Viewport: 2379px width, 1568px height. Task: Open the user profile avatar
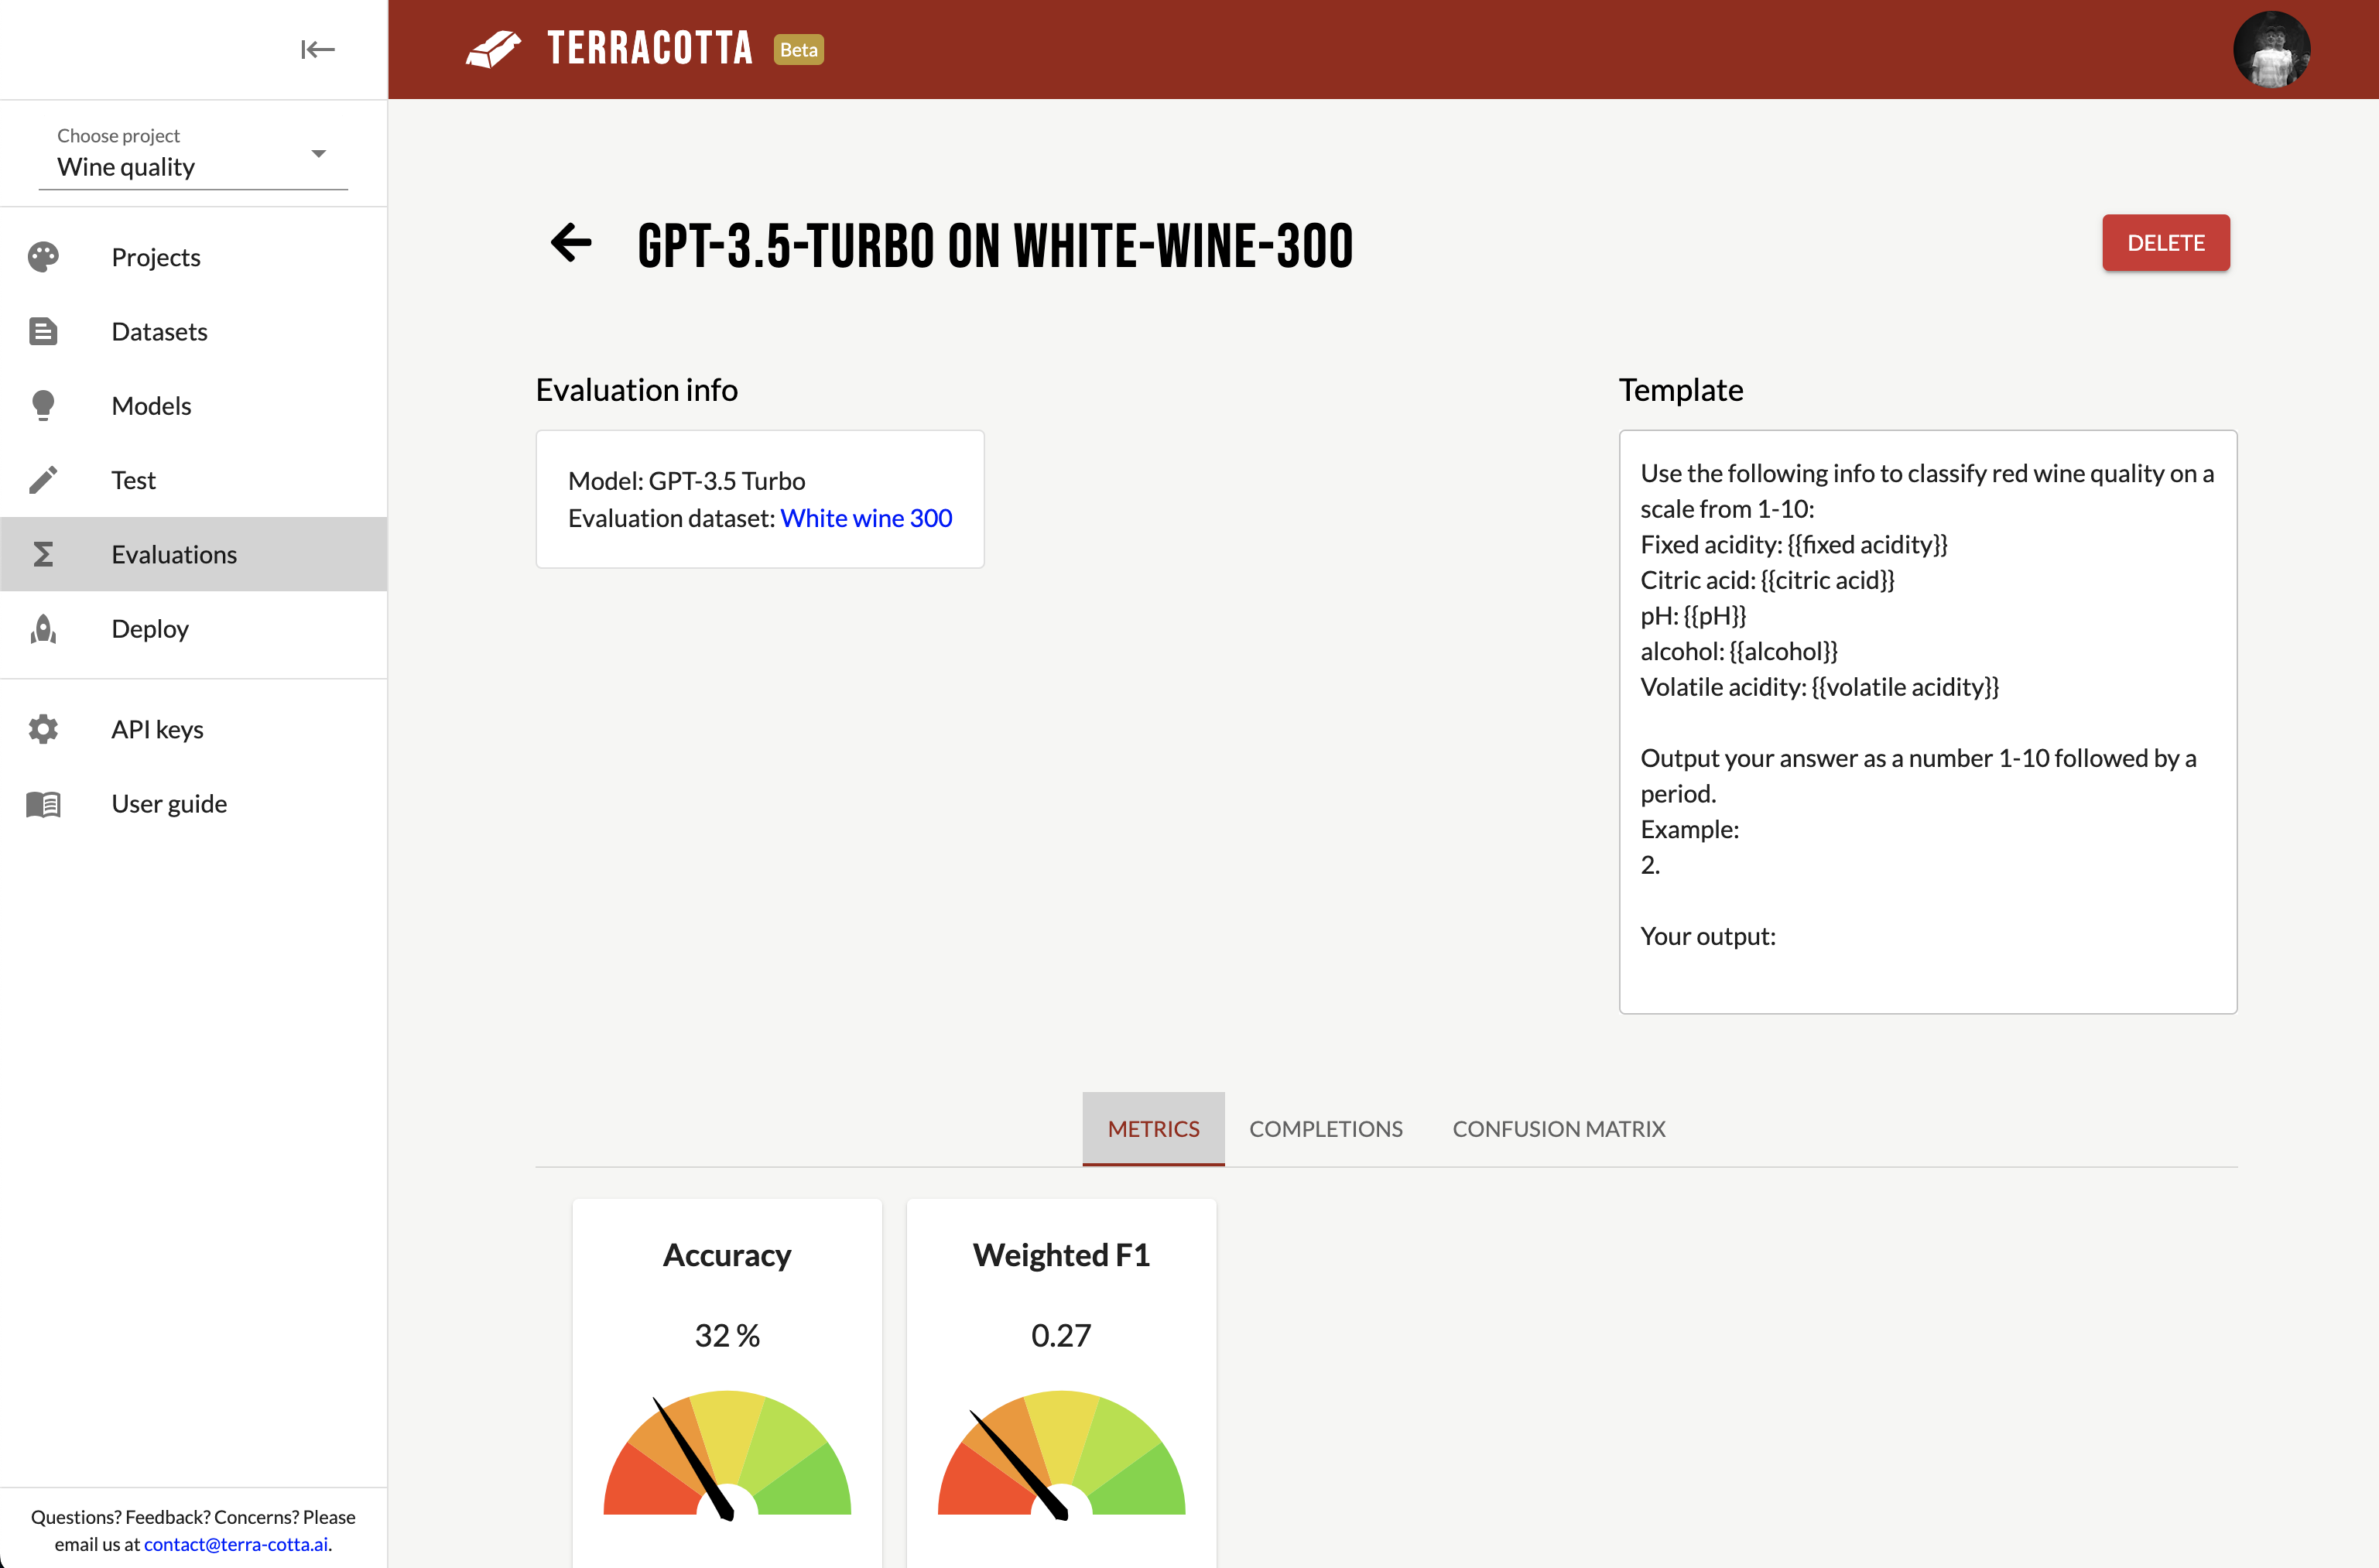(2270, 49)
